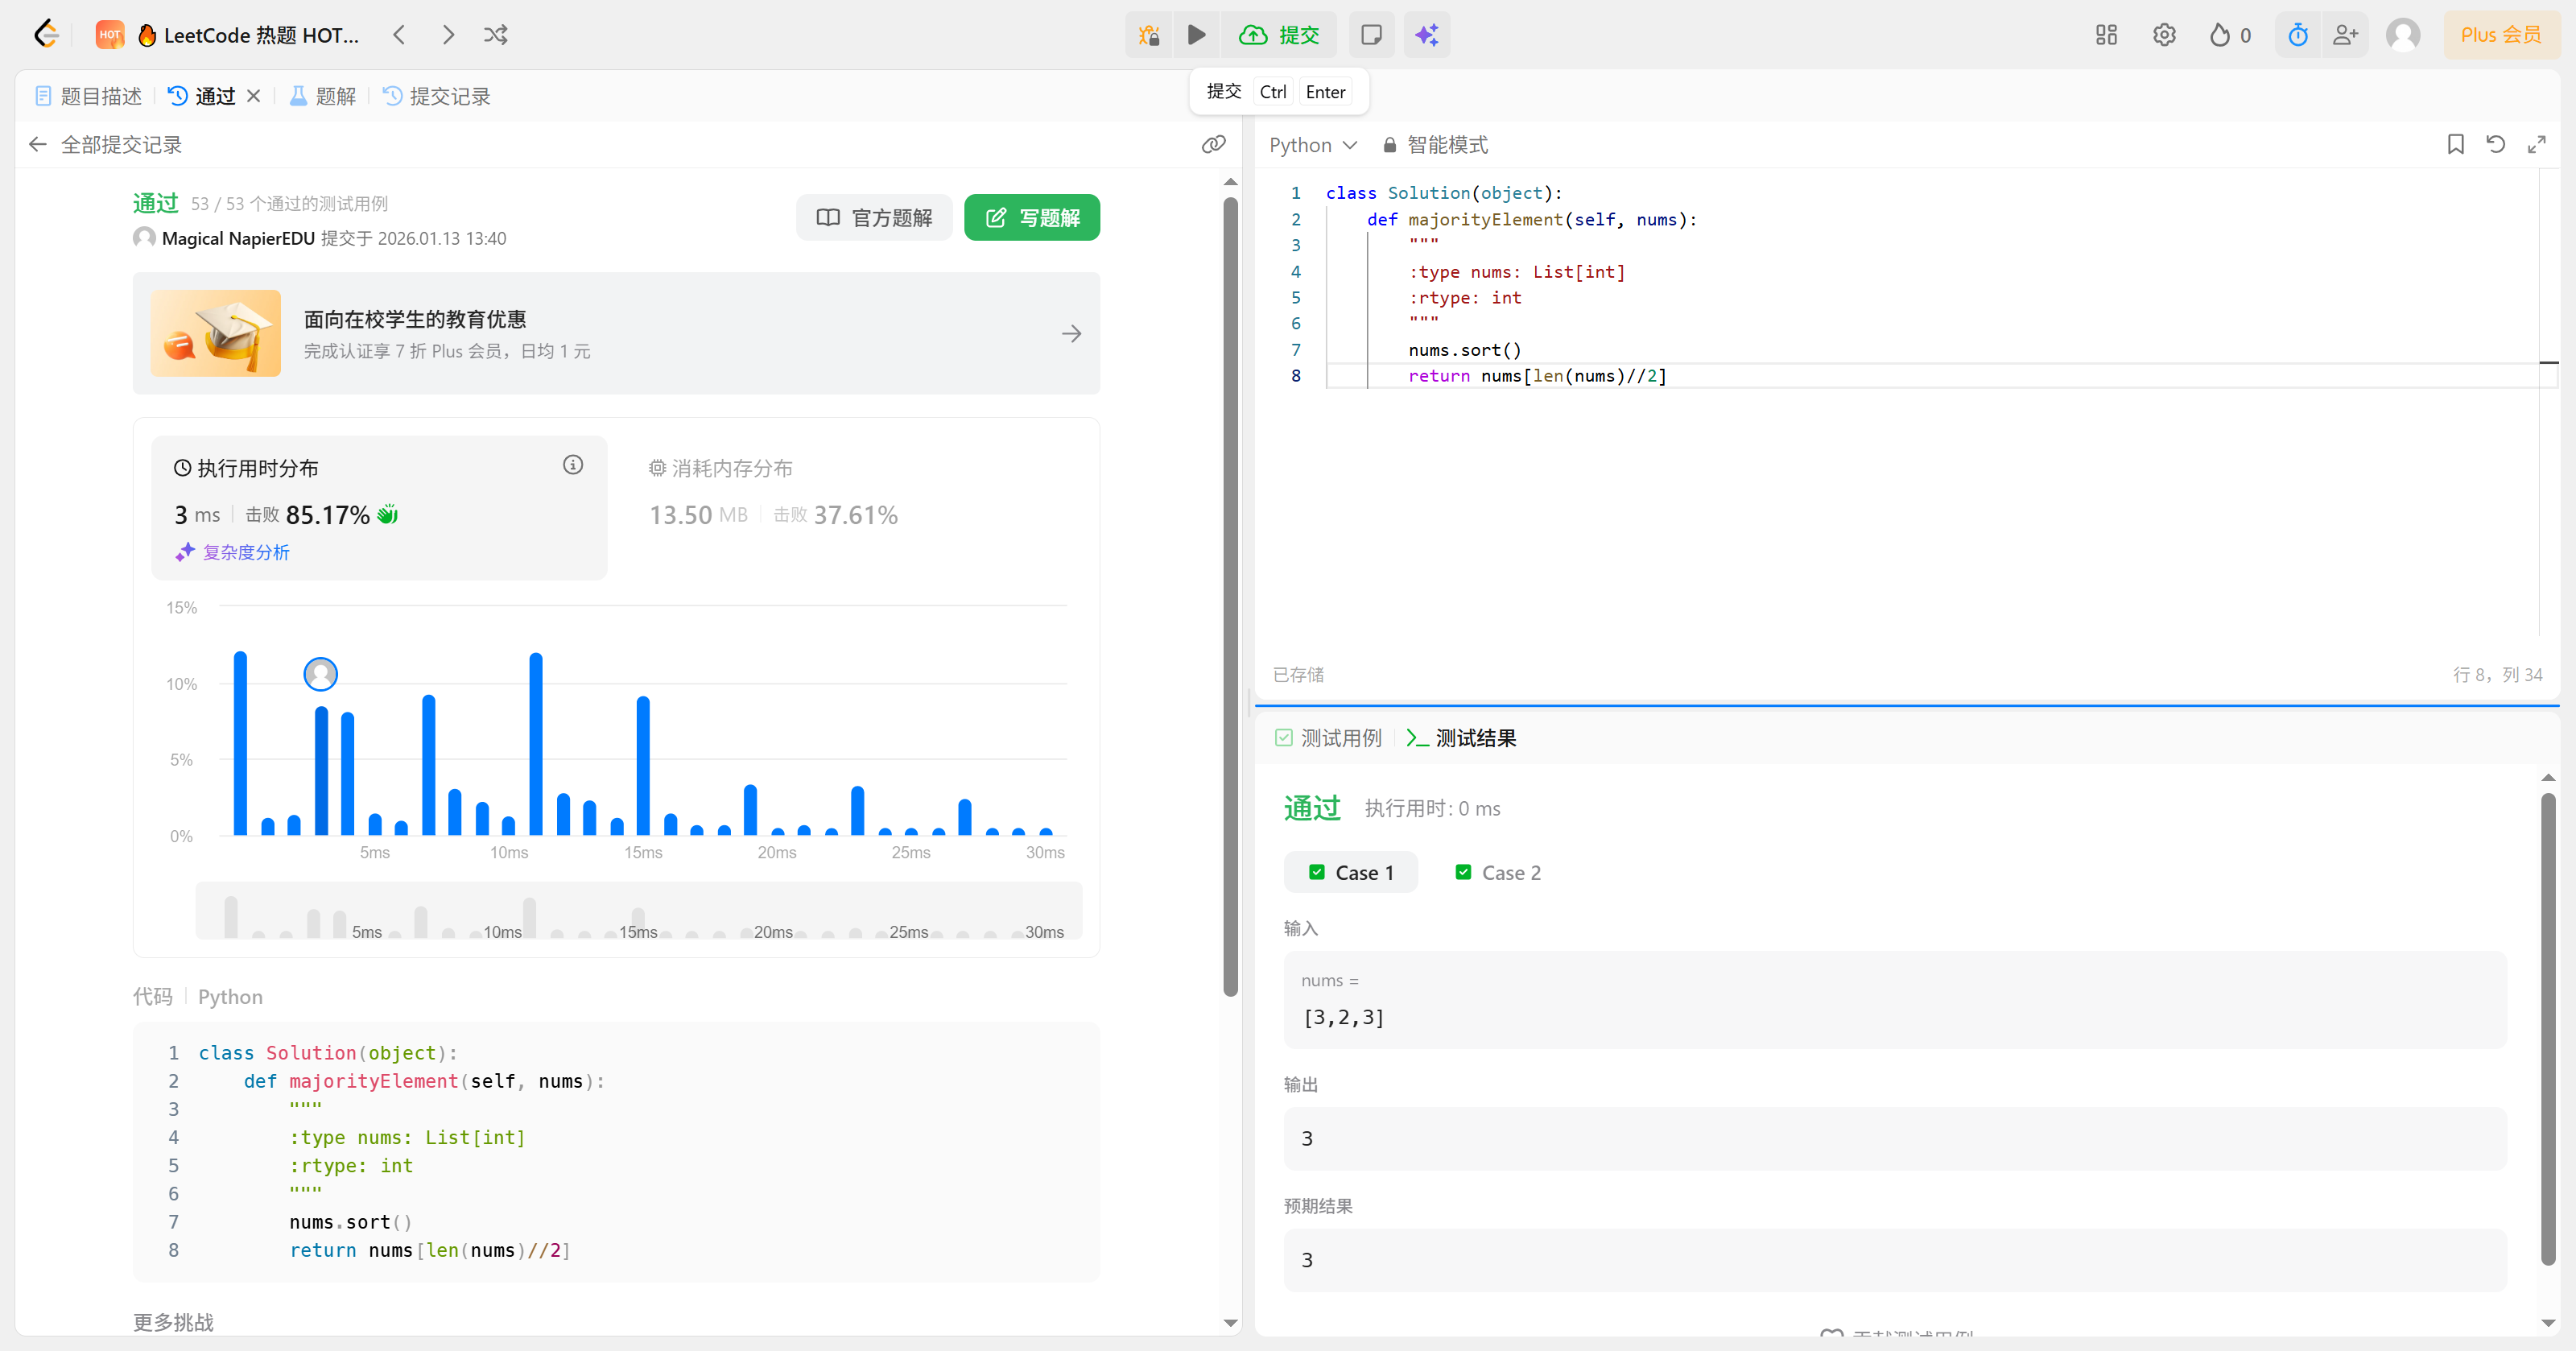Open the Python language dropdown
Image resolution: width=2576 pixels, height=1351 pixels.
click(1312, 145)
